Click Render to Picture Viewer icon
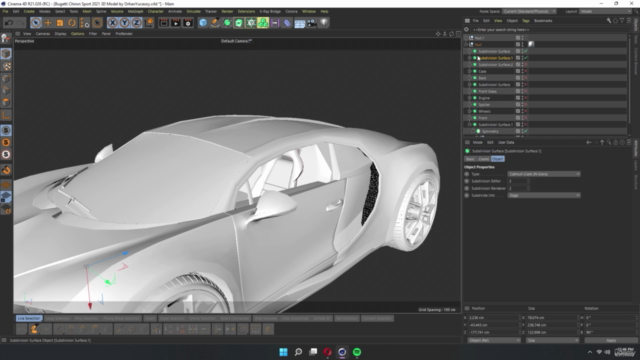Image resolution: width=640 pixels, height=360 pixels. (x=176, y=23)
